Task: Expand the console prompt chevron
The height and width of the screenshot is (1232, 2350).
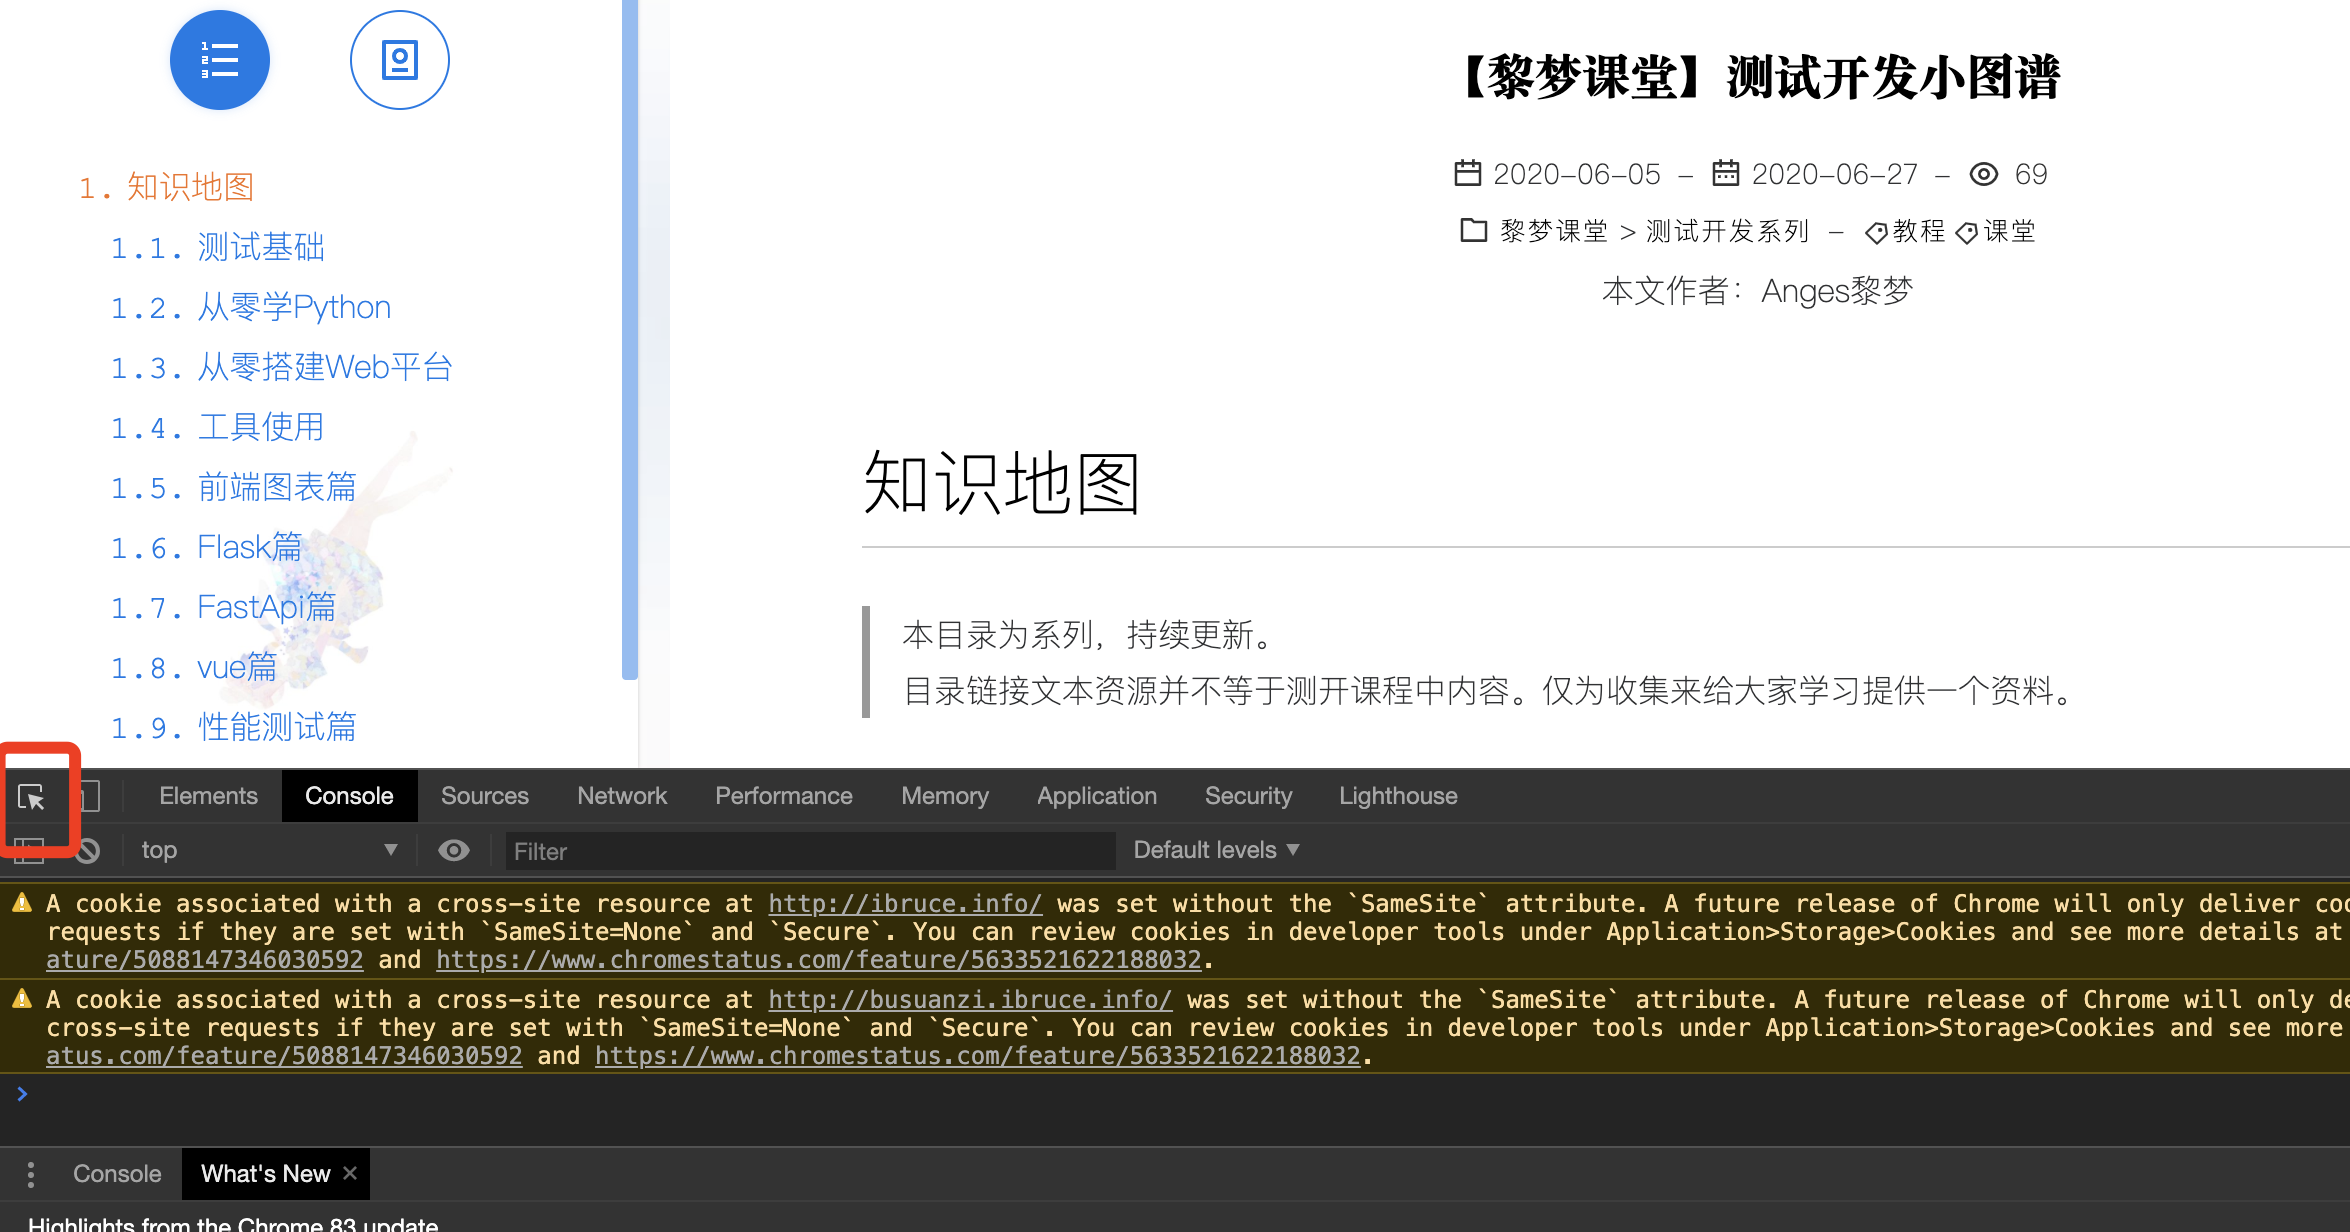Action: (22, 1094)
